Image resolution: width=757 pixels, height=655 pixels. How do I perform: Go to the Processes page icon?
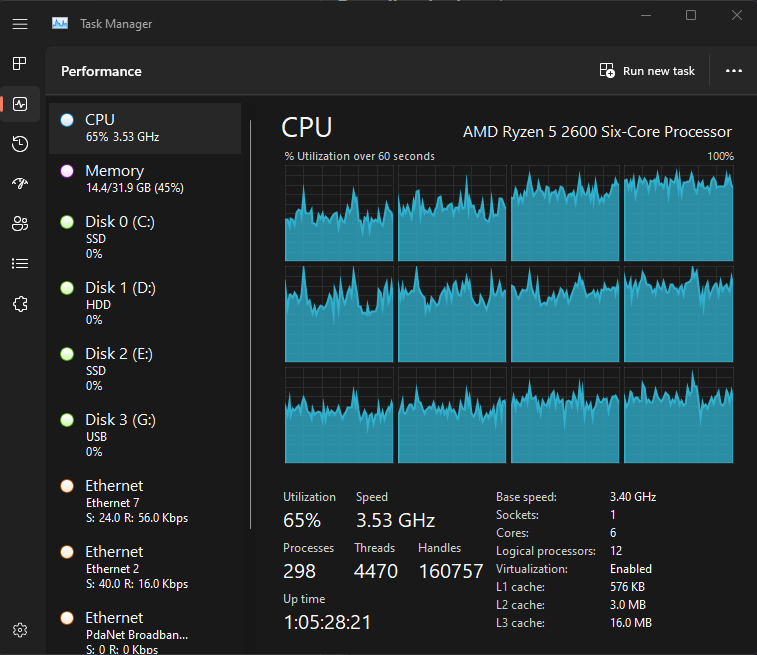pyautogui.click(x=20, y=63)
